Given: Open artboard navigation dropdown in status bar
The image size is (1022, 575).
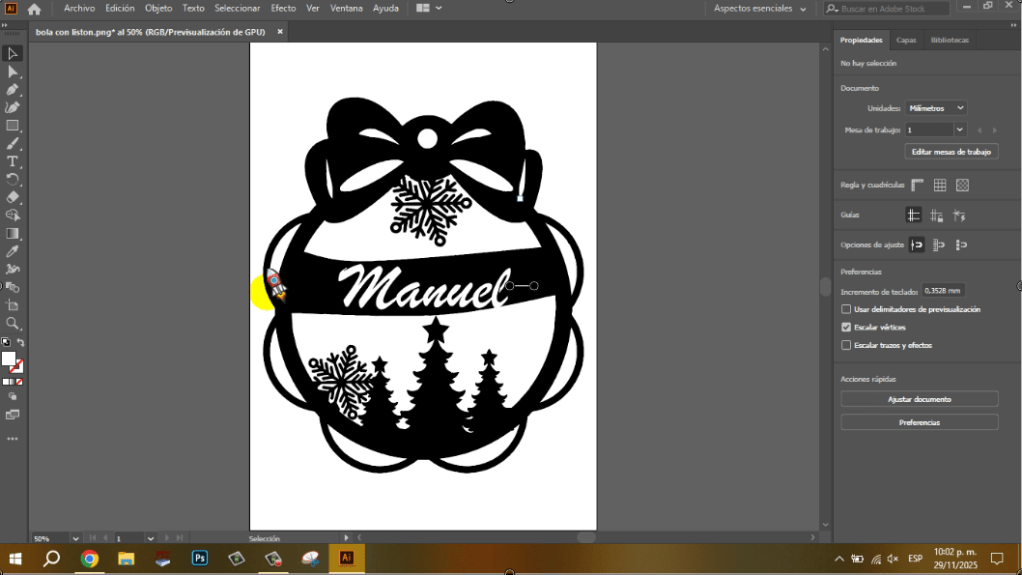Looking at the screenshot, I should 151,538.
